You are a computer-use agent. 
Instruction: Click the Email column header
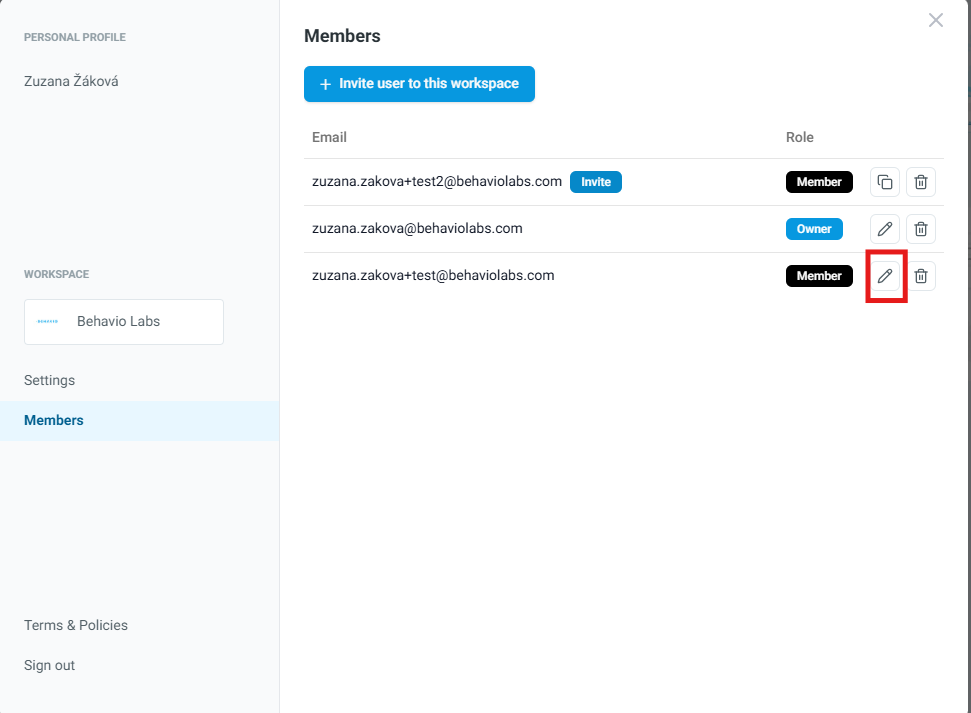coord(330,137)
